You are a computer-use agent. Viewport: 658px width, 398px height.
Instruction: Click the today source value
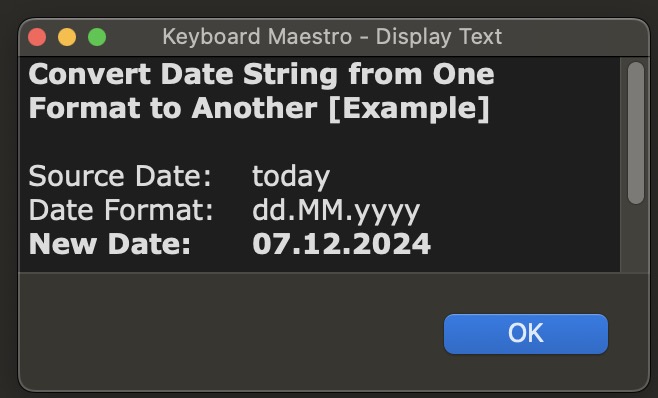pos(291,177)
